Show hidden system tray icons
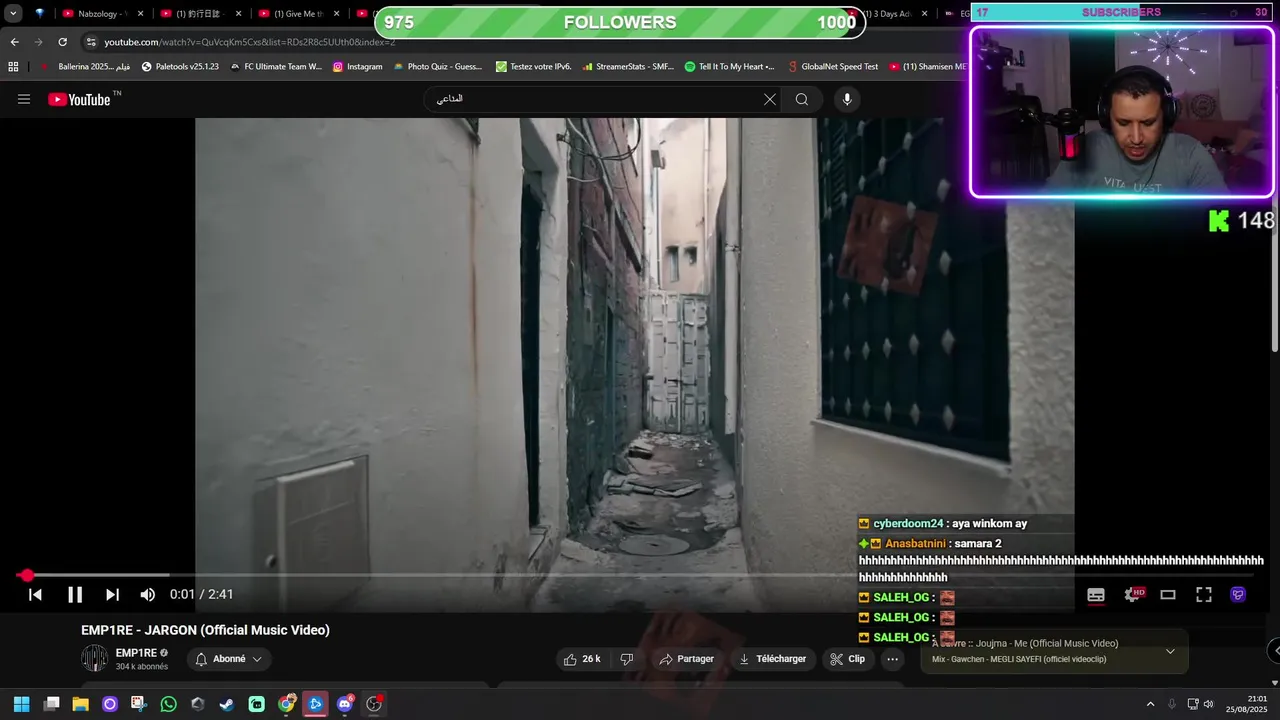Image resolution: width=1280 pixels, height=720 pixels. click(1150, 704)
